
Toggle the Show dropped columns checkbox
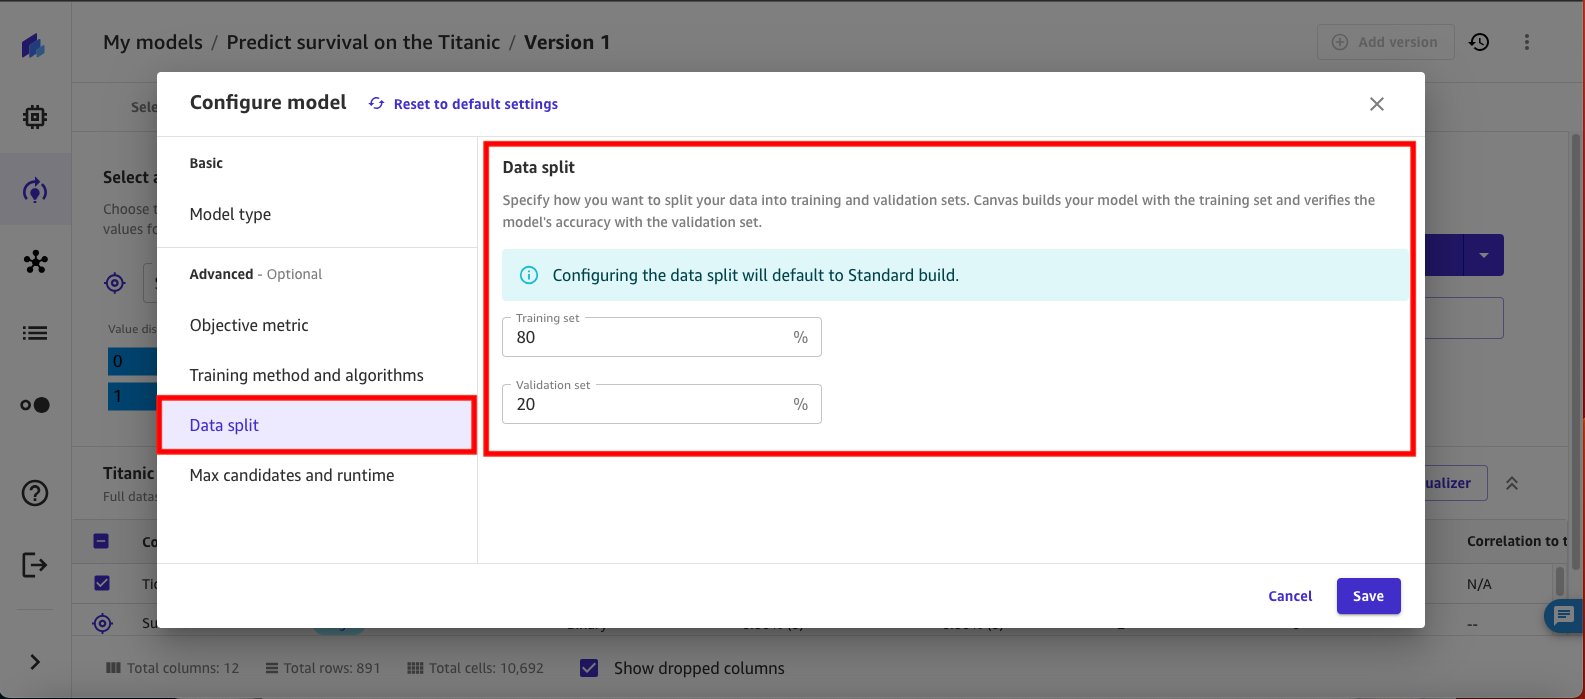[590, 668]
